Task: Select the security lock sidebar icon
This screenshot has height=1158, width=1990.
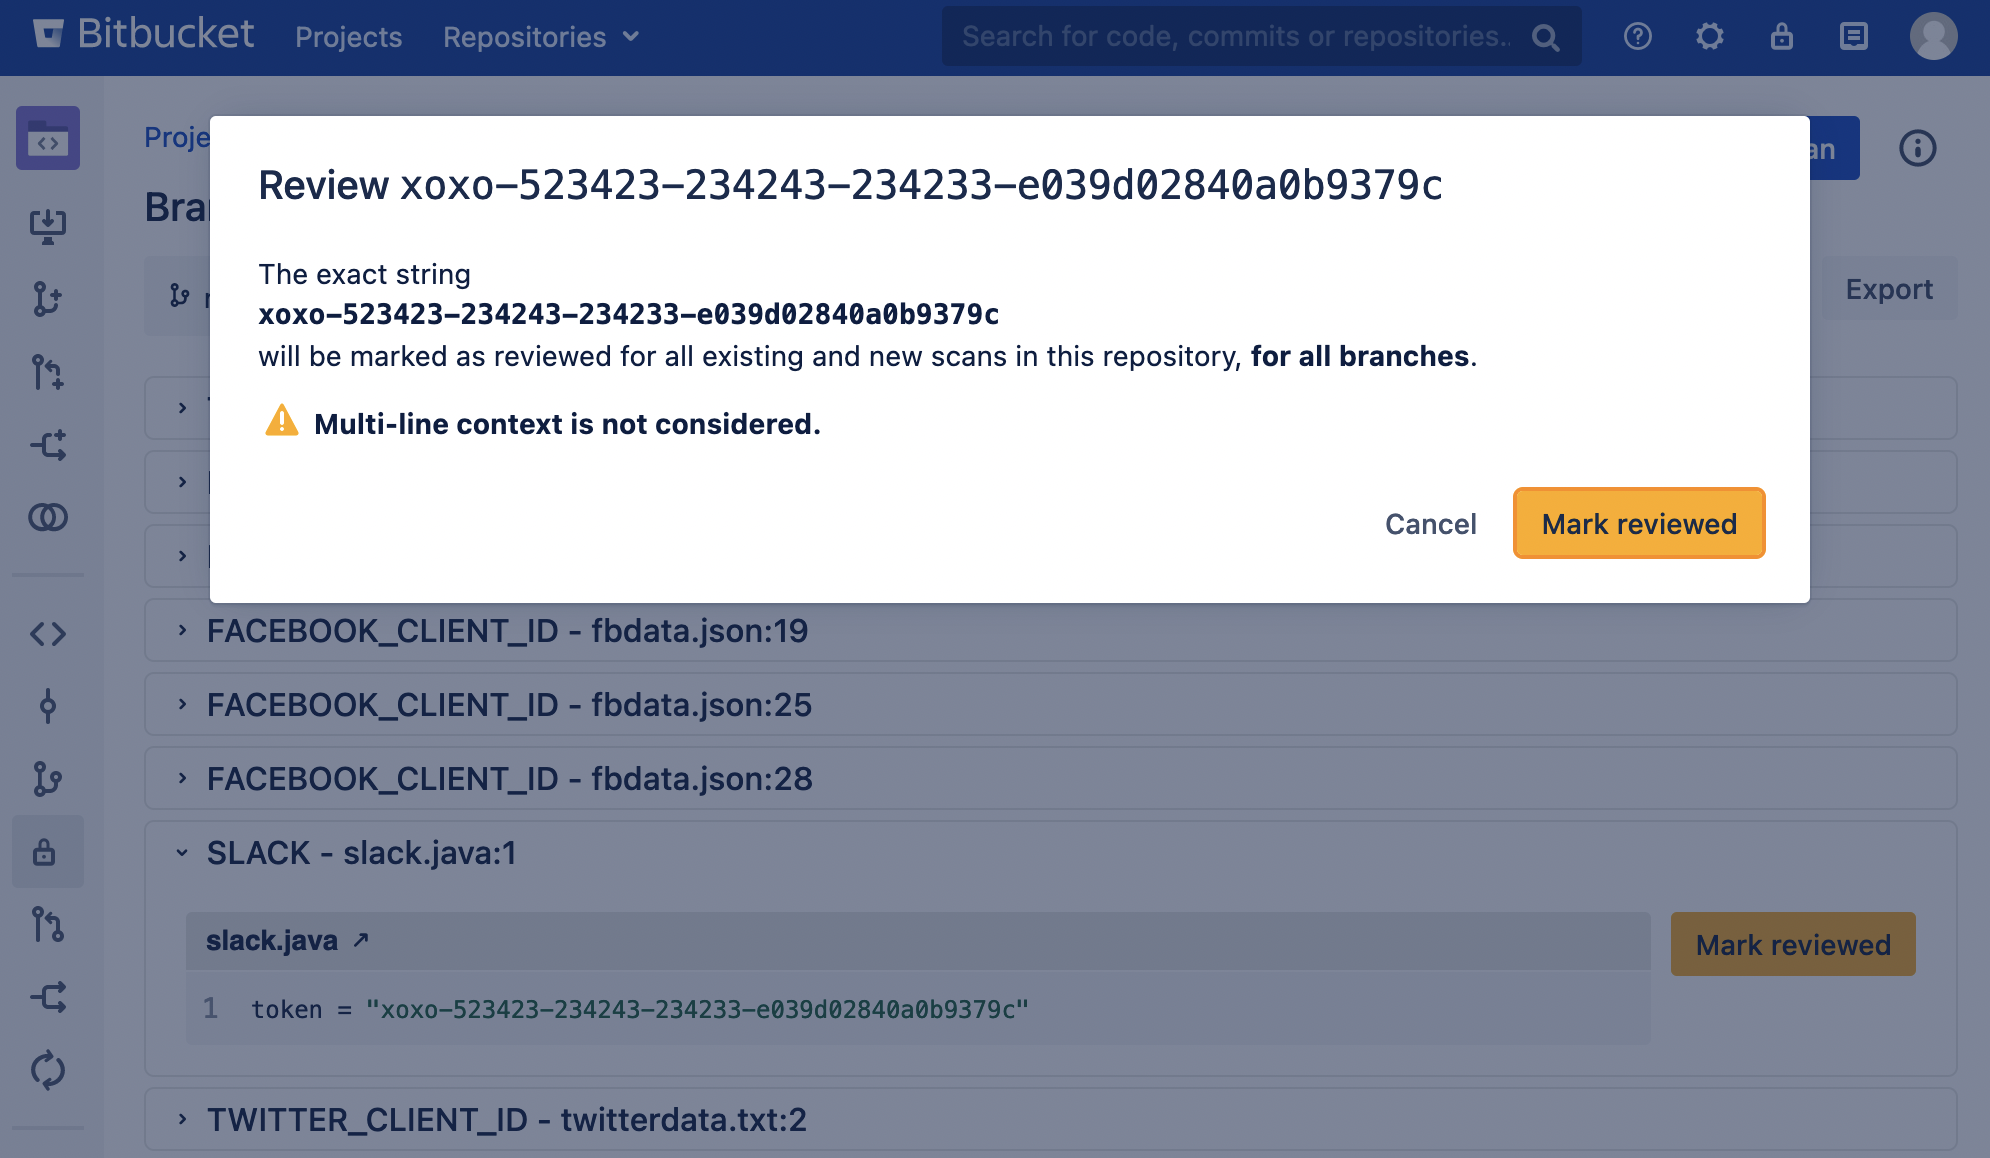Action: [45, 853]
